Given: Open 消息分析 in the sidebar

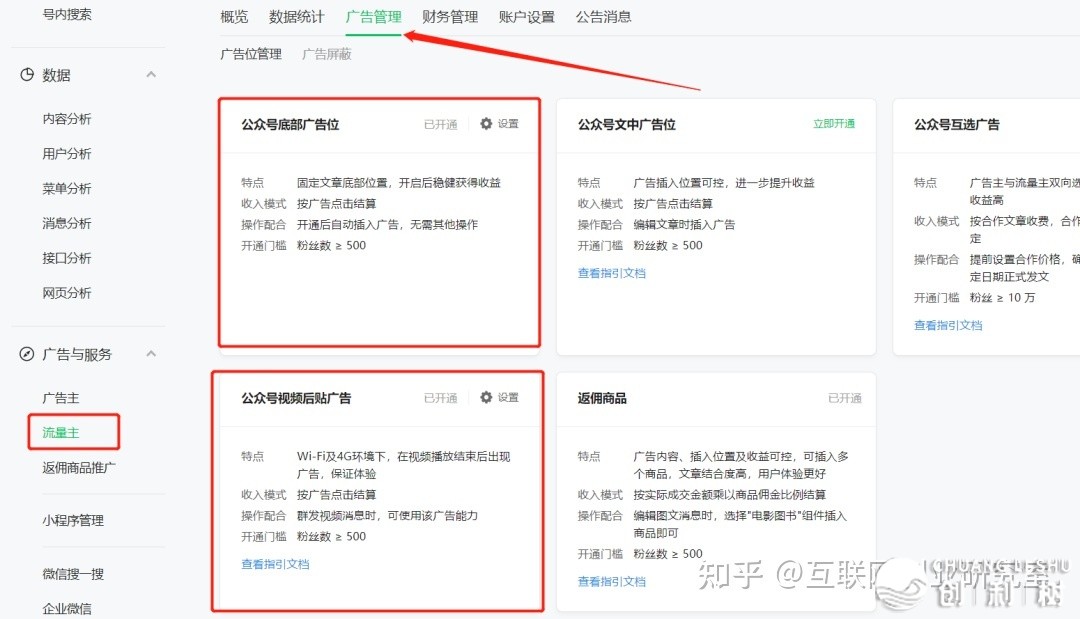Looking at the screenshot, I should pyautogui.click(x=67, y=223).
